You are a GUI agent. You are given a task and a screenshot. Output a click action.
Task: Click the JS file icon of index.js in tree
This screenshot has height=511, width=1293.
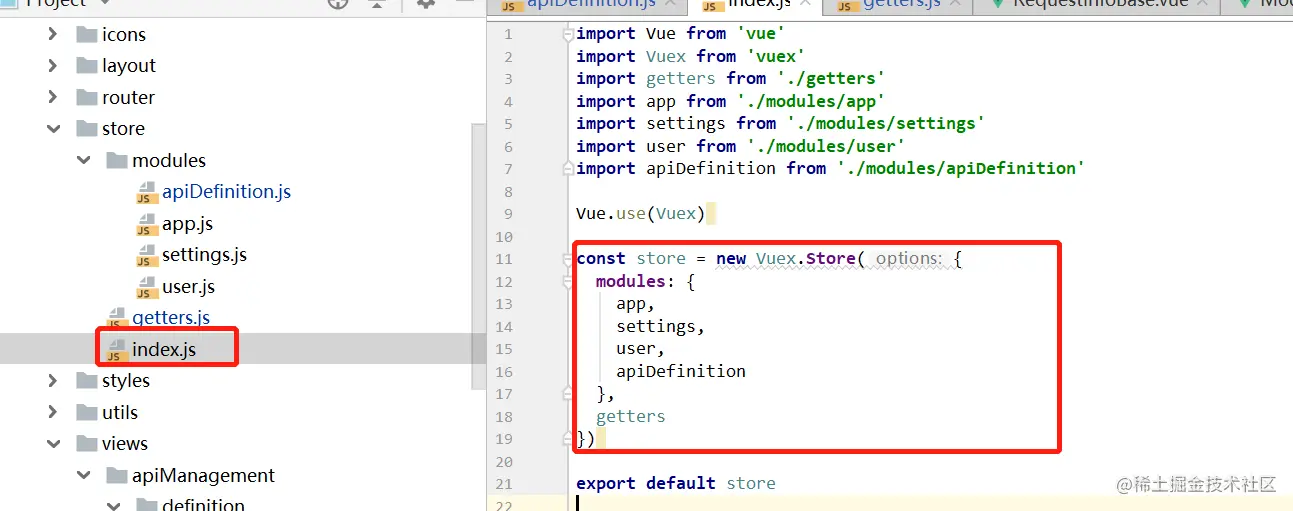click(117, 350)
